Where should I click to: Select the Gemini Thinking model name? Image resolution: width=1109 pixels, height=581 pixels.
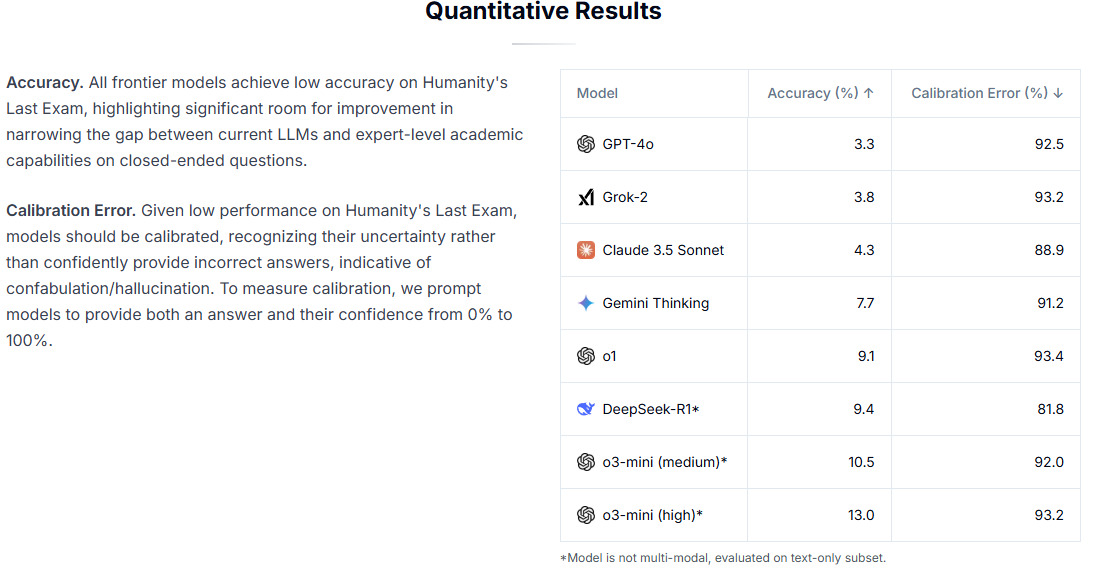coord(655,303)
